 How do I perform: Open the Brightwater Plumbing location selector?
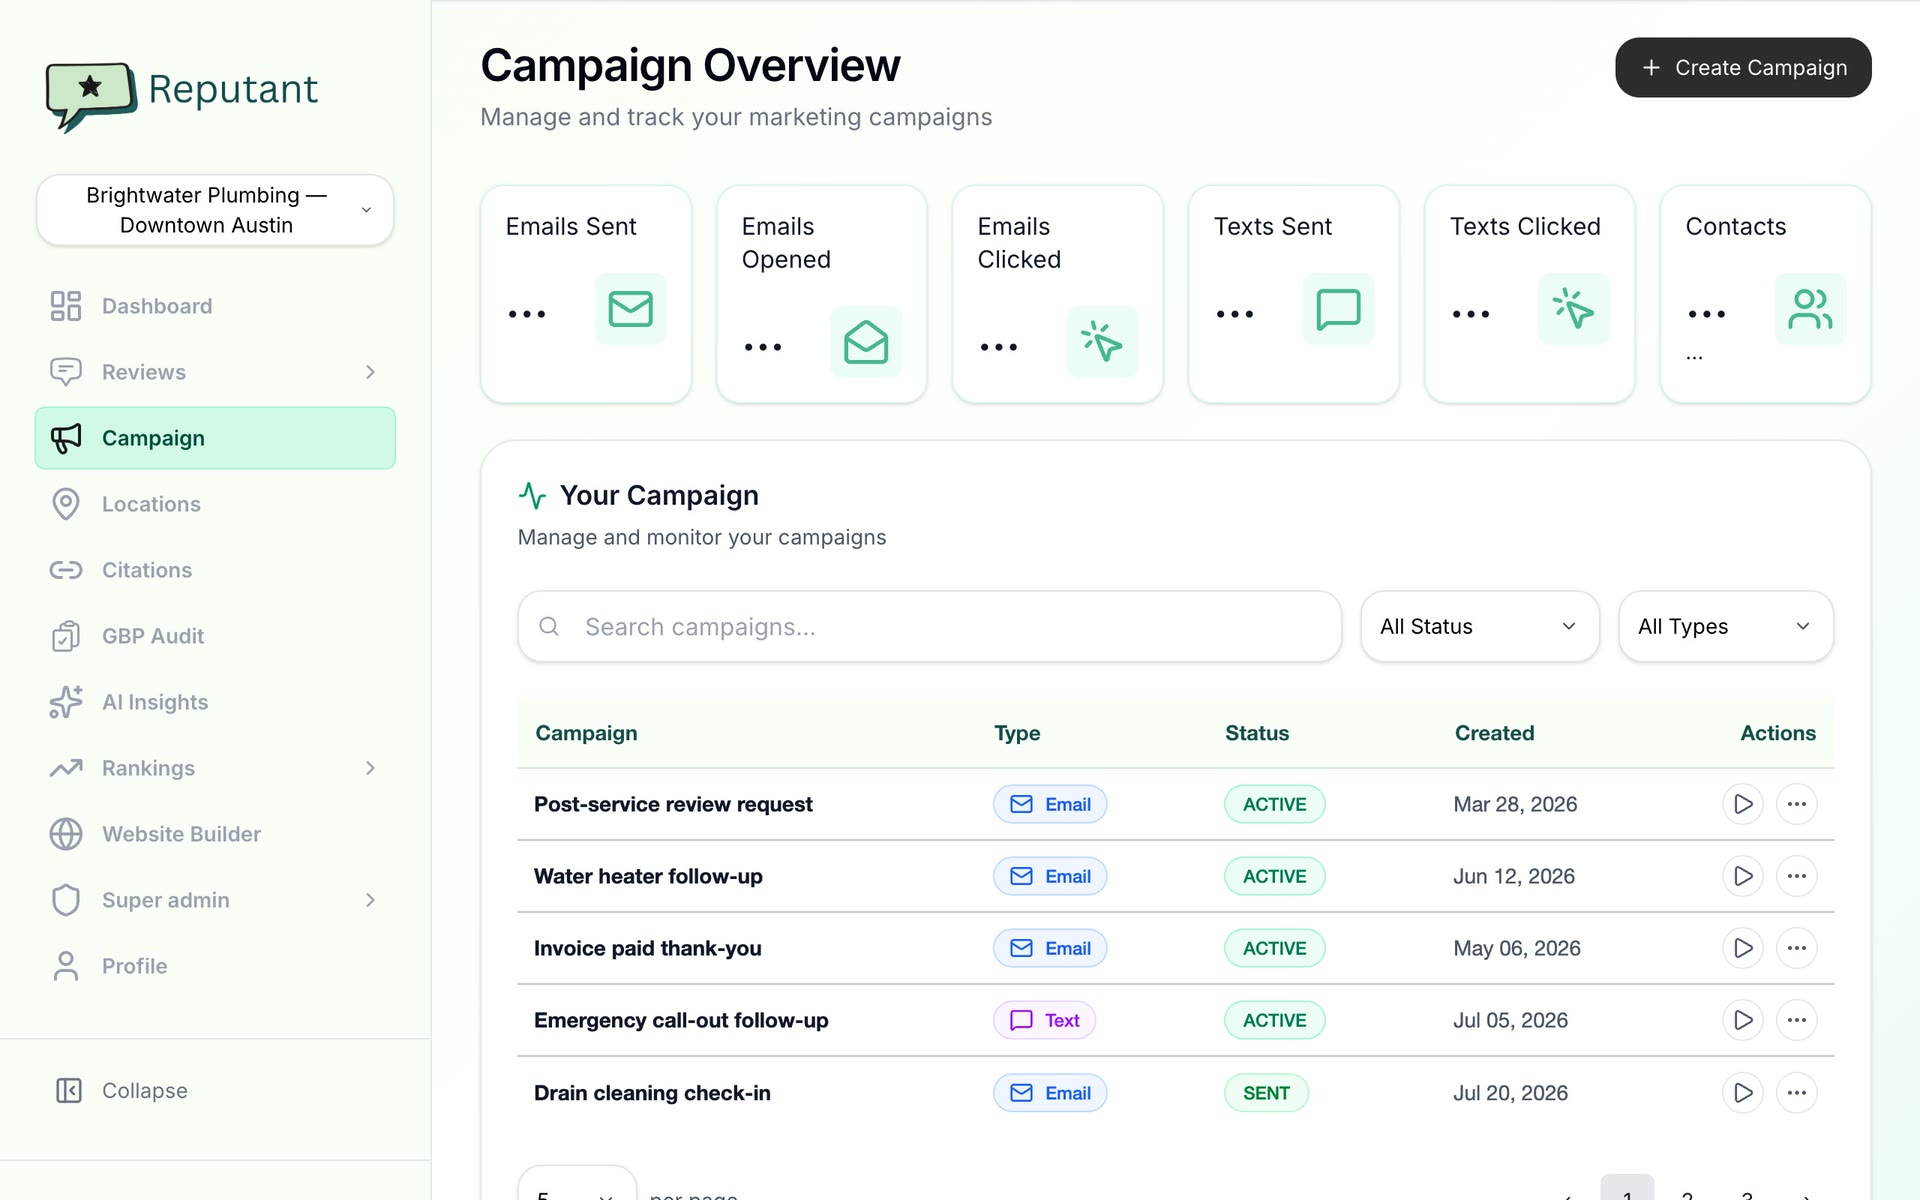[215, 210]
